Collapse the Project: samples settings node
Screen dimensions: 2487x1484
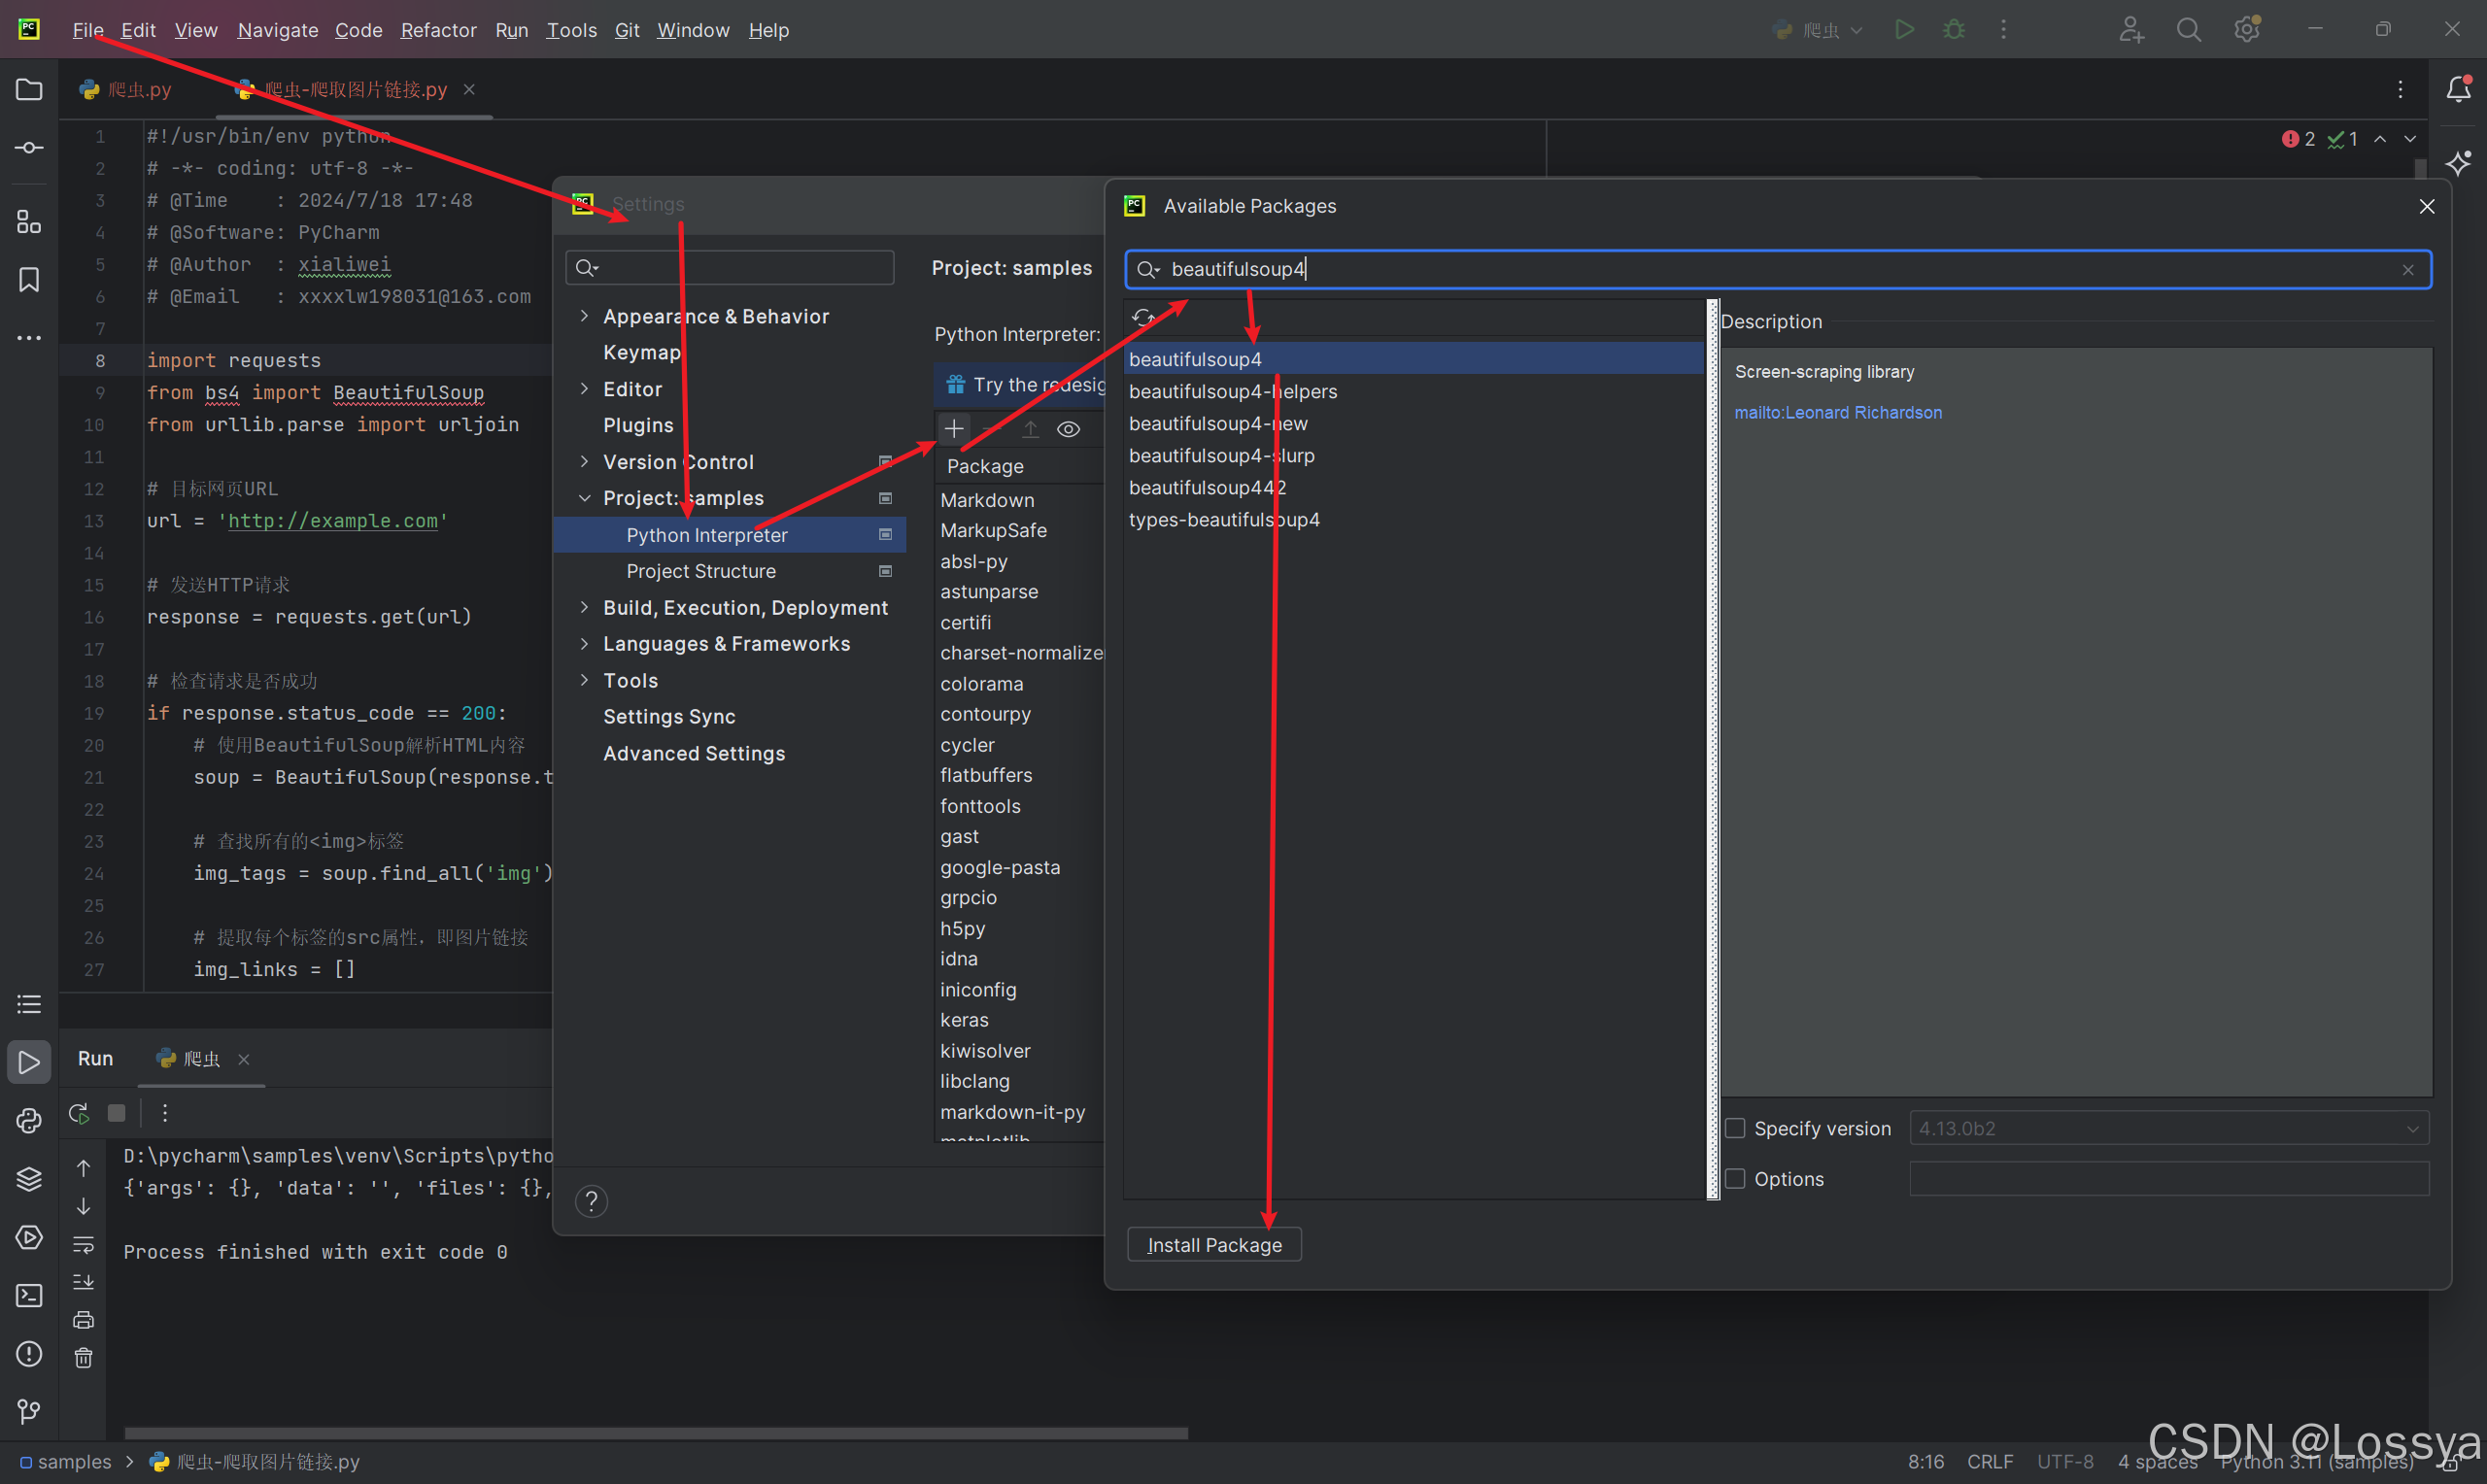tap(584, 498)
